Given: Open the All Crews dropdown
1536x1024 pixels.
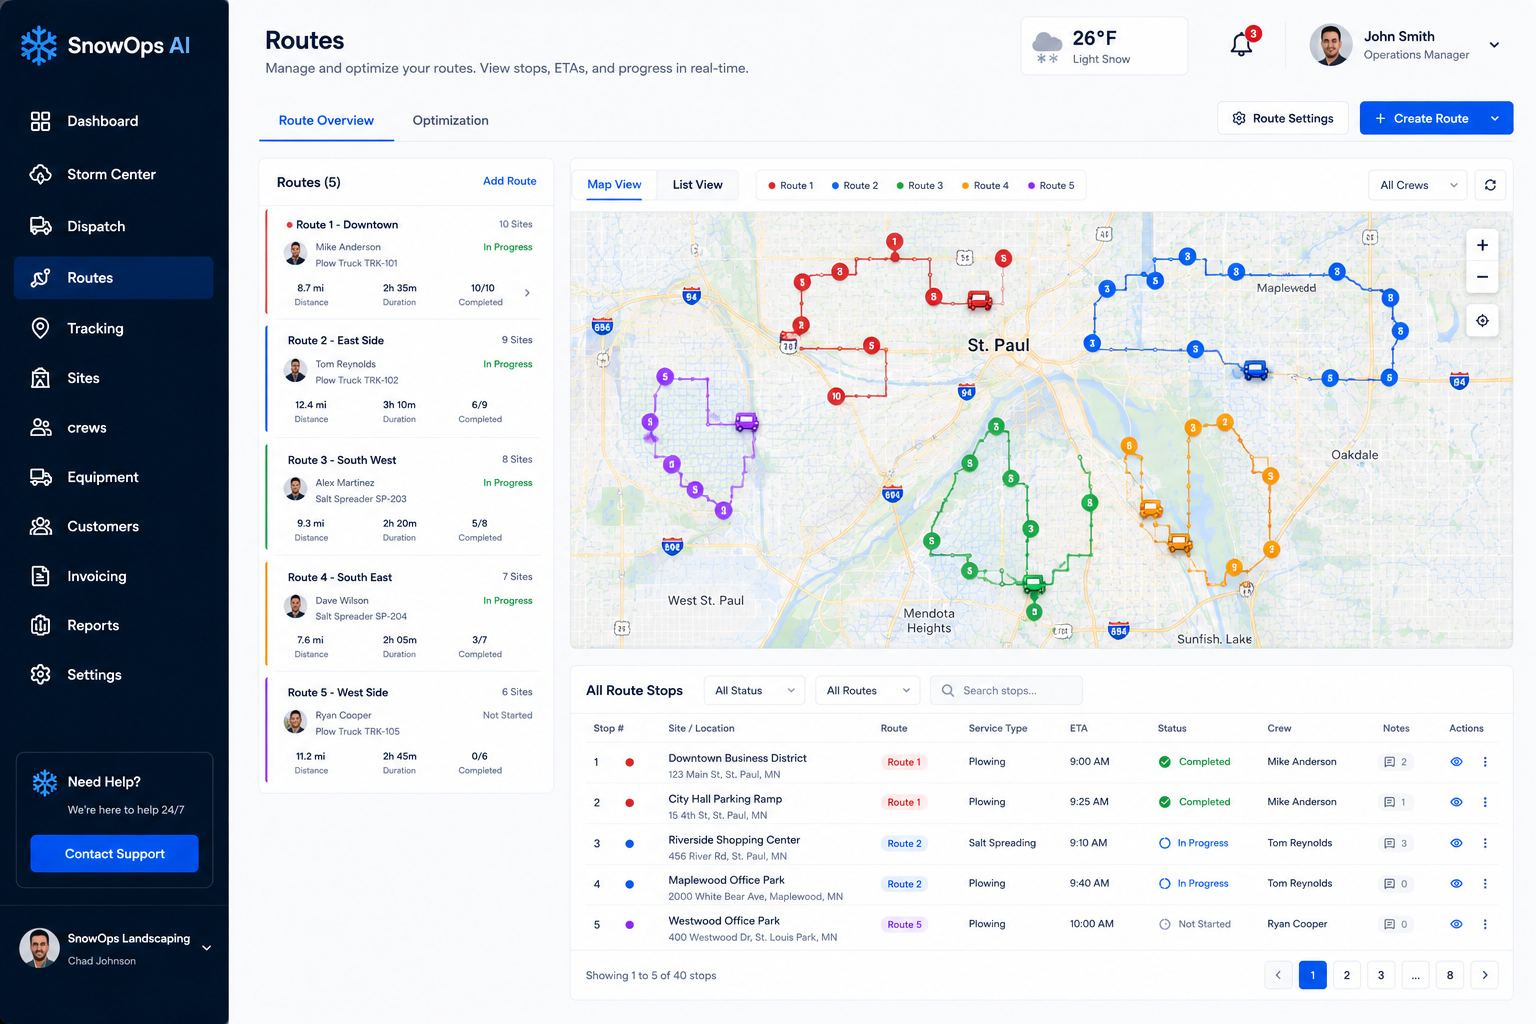Looking at the screenshot, I should [1417, 185].
